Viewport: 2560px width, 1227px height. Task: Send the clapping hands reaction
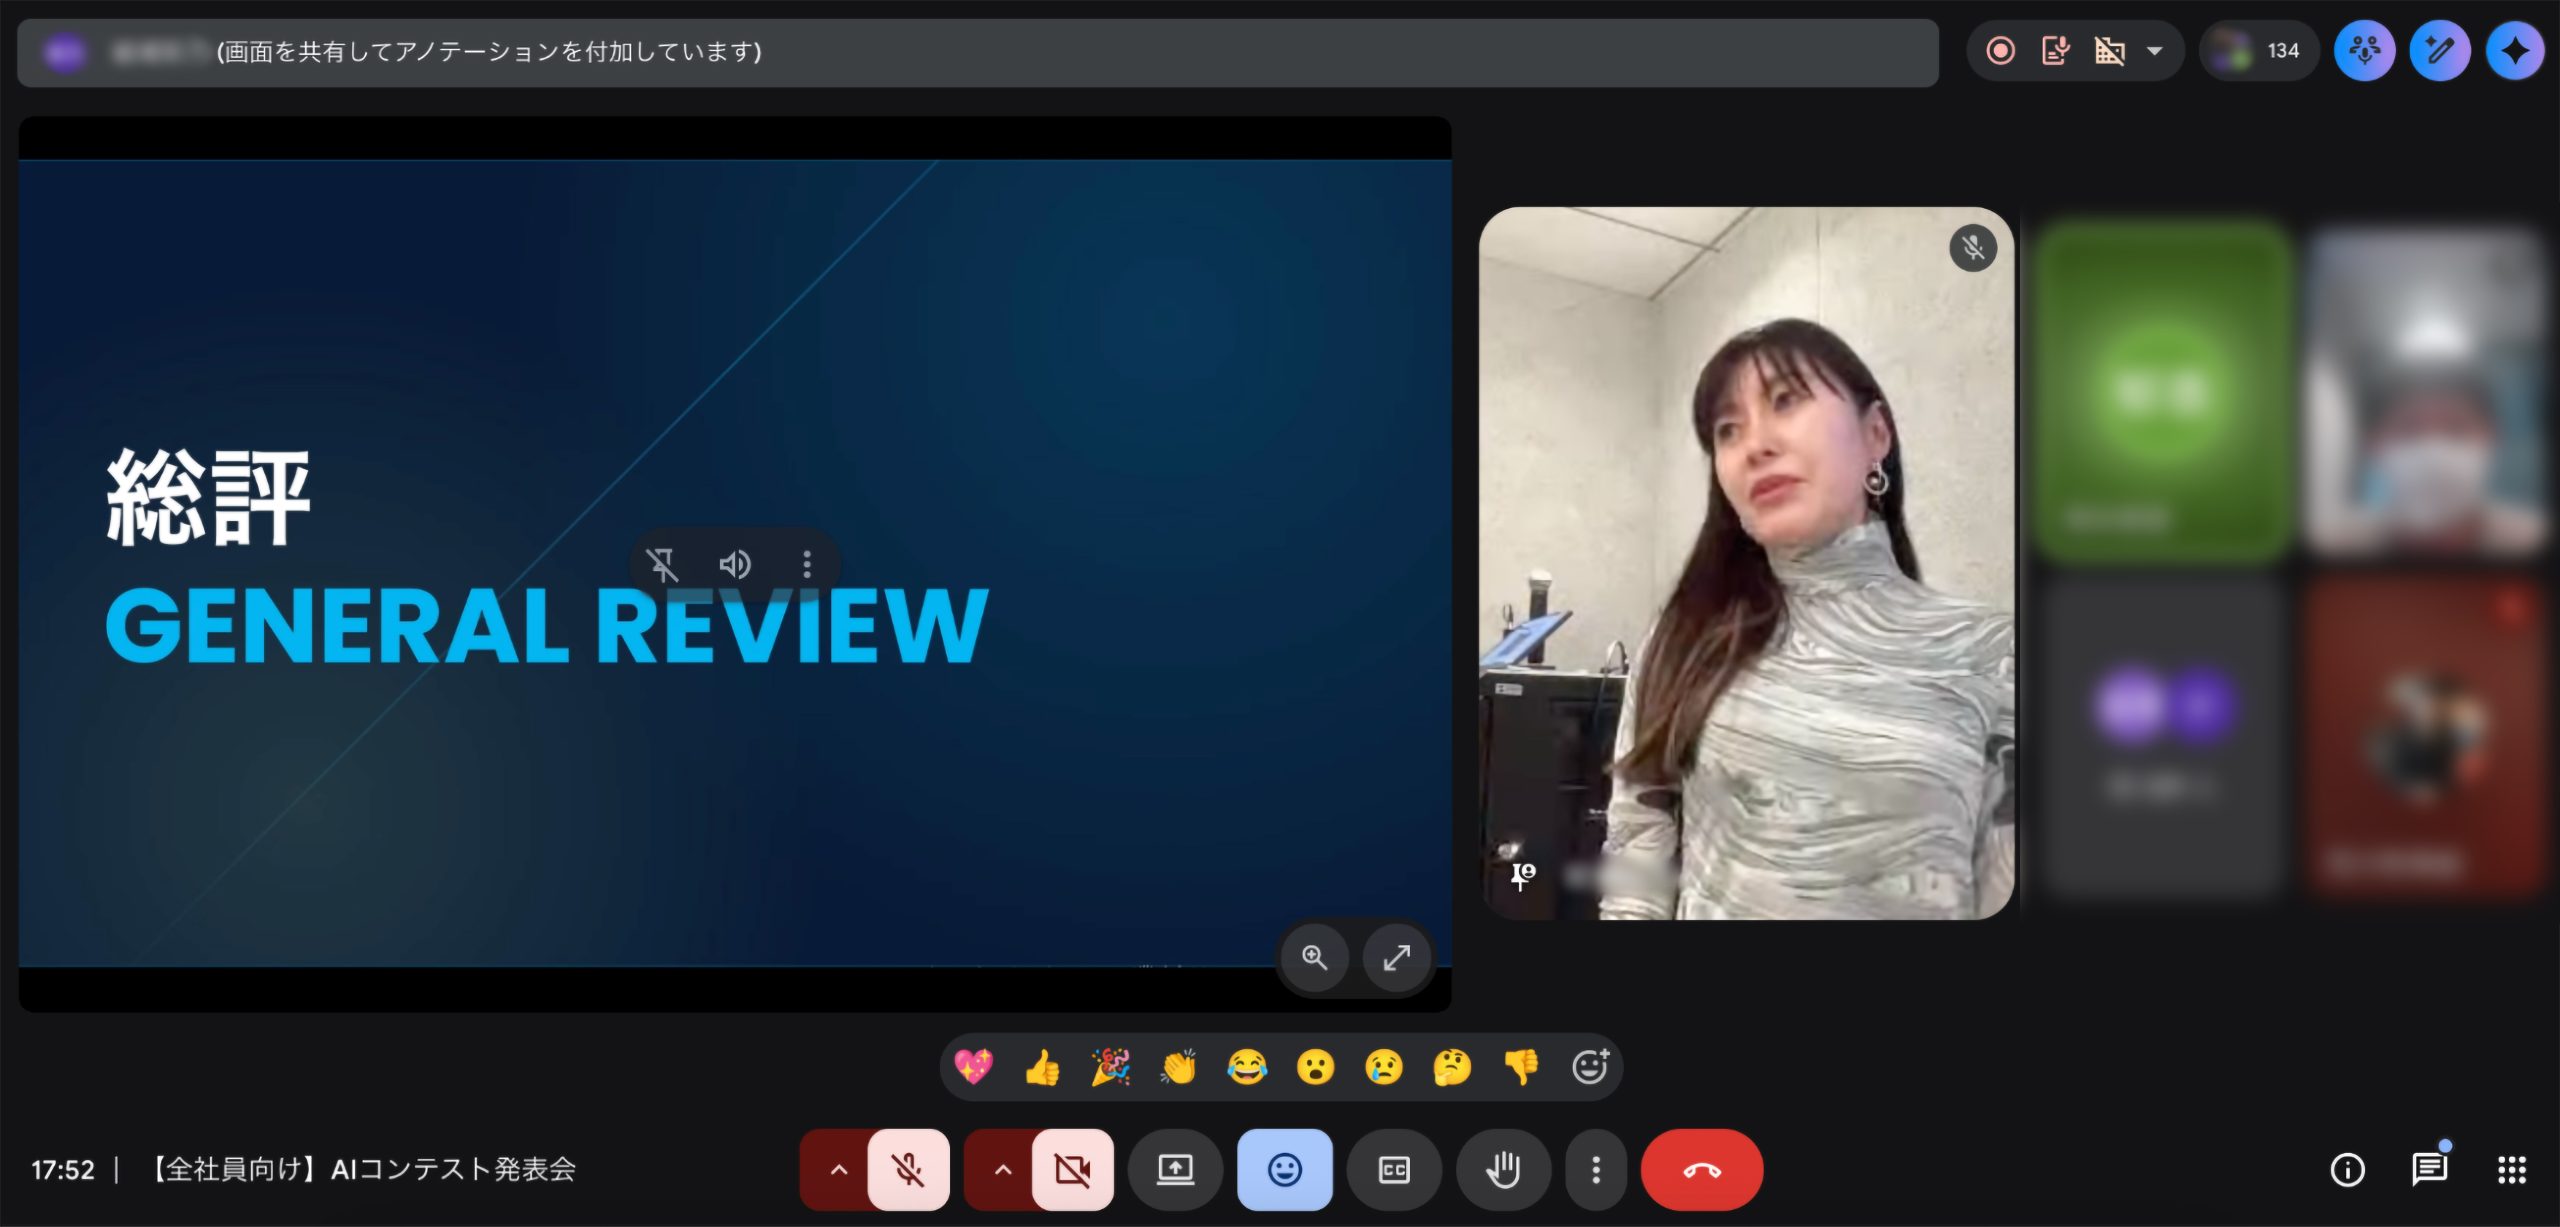1178,1067
